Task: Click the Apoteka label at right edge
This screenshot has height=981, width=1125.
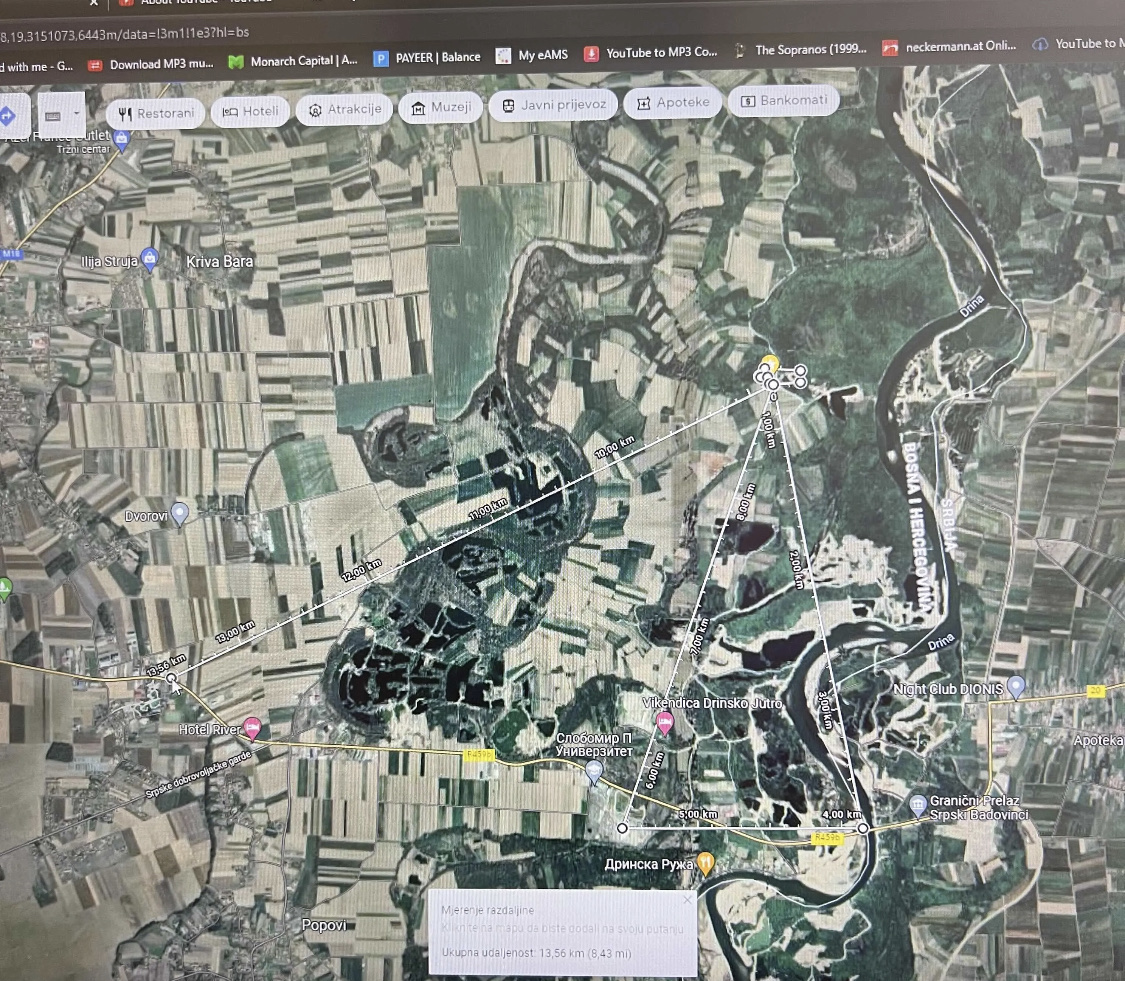Action: click(1098, 740)
